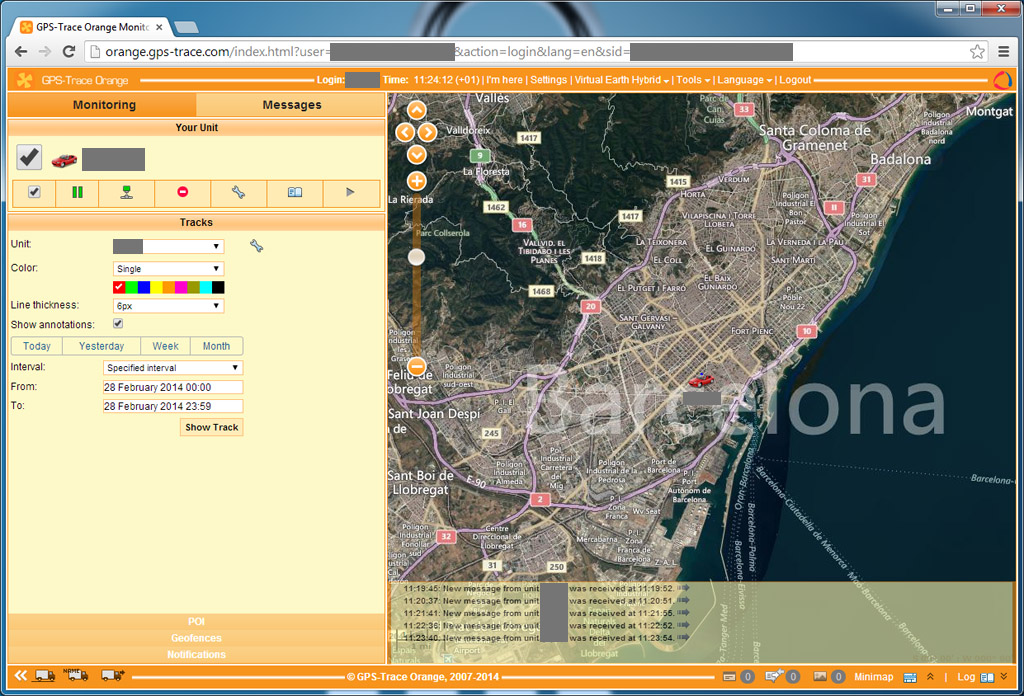This screenshot has height=696, width=1024.
Task: Reload the page in the browser
Action: coord(69,52)
